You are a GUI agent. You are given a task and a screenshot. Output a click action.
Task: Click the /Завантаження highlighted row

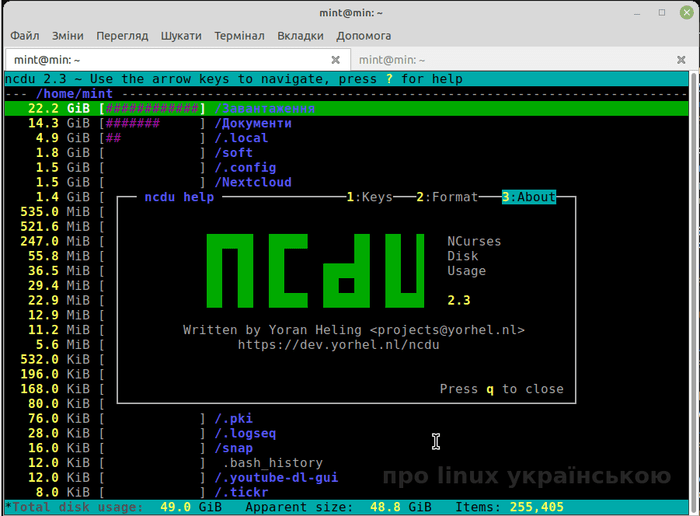tap(346, 108)
